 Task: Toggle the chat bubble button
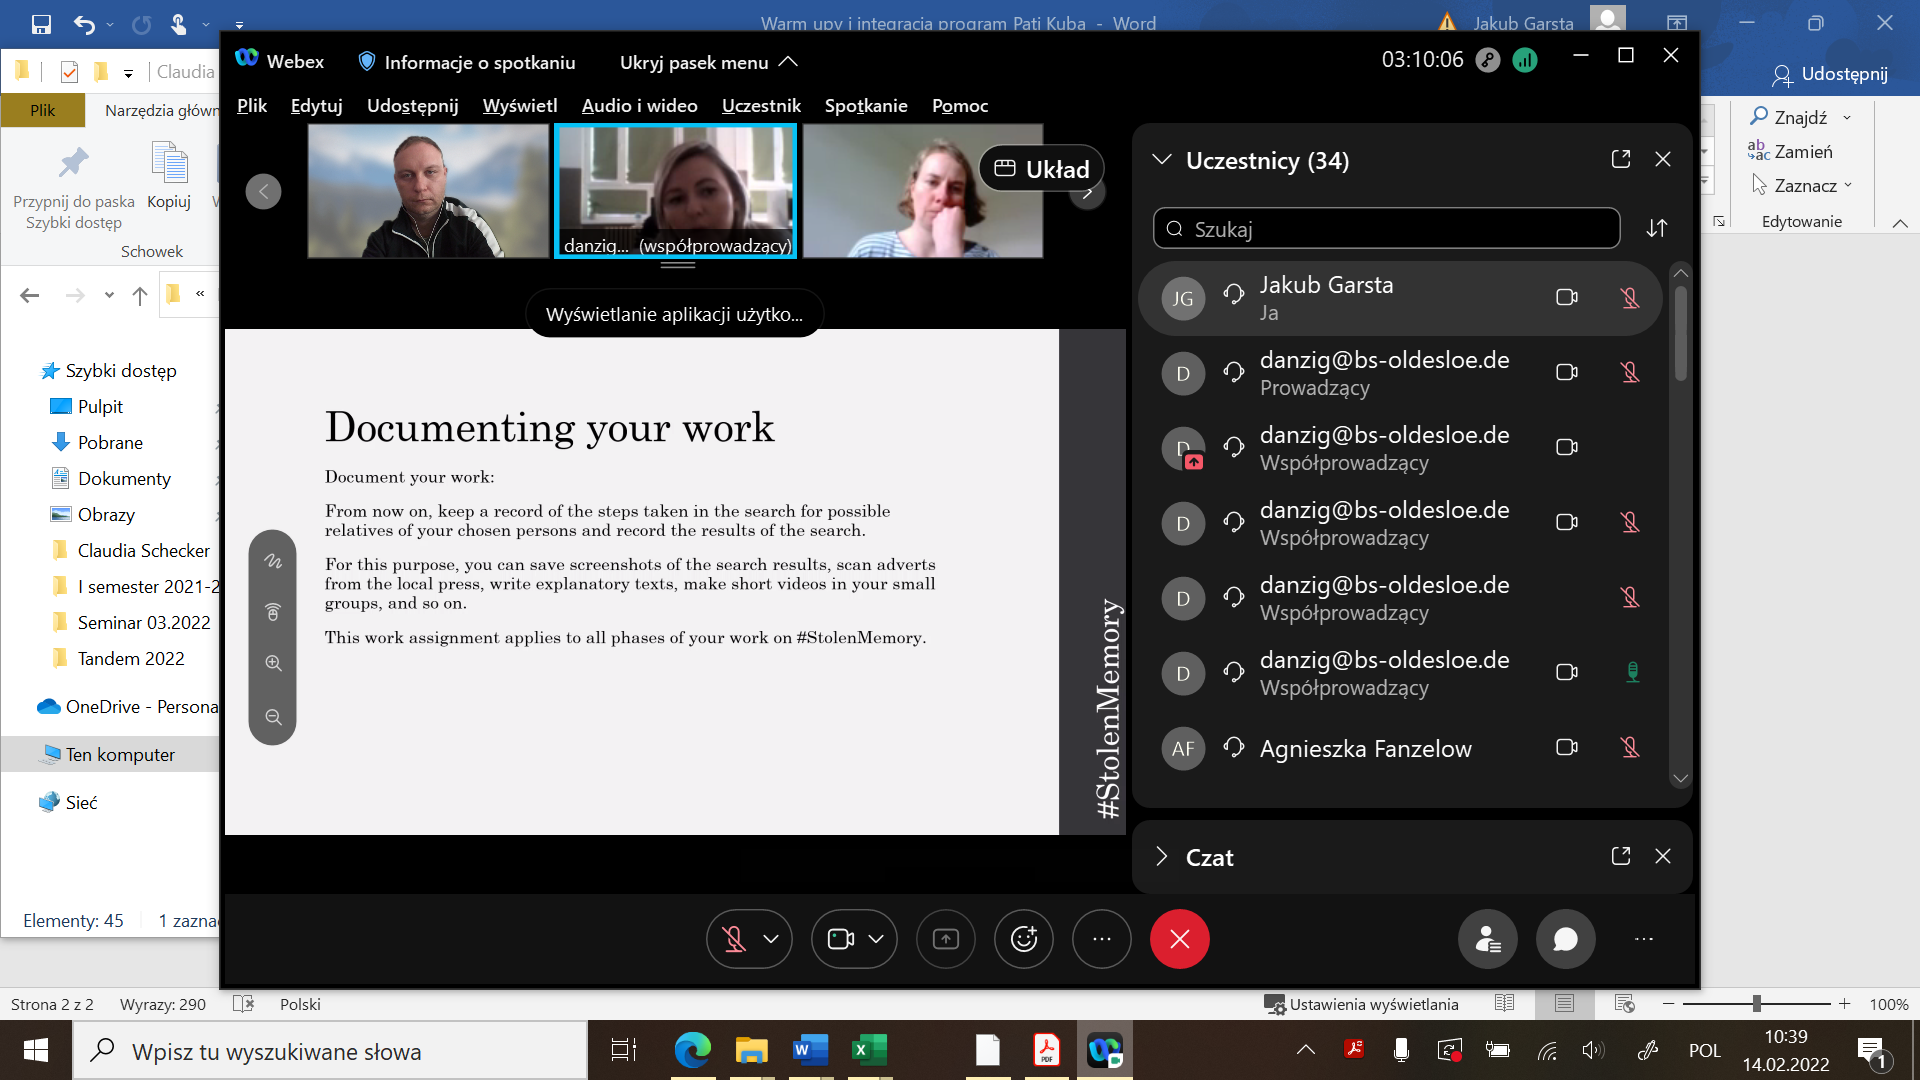click(1566, 939)
